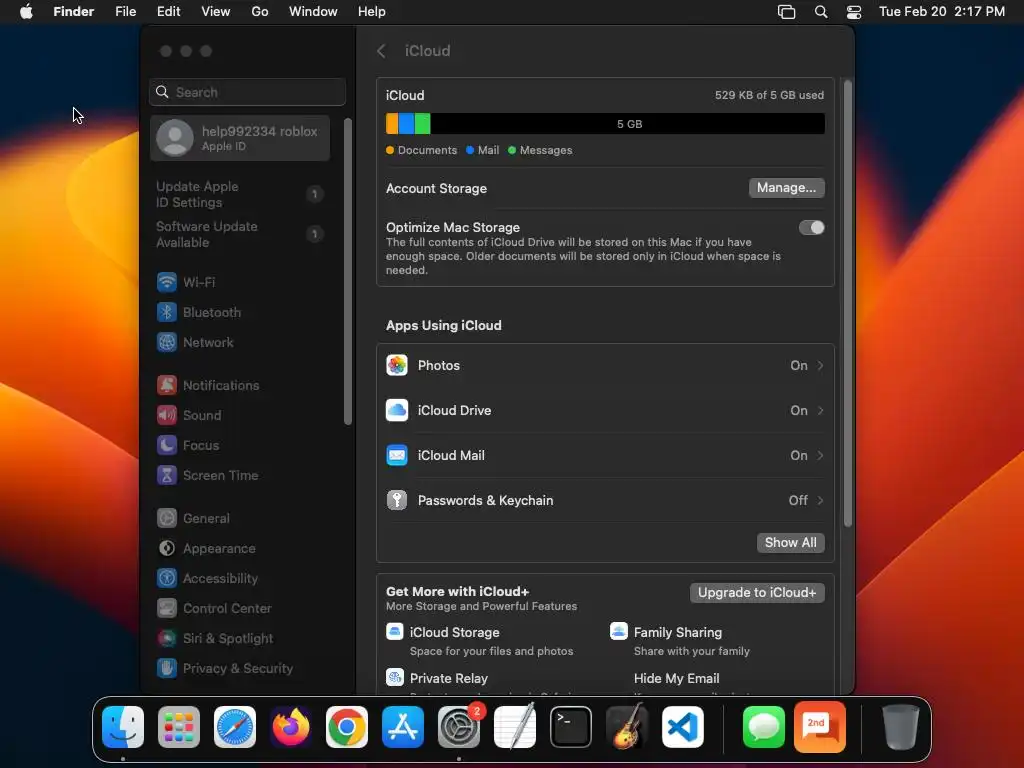Viewport: 1024px width, 768px height.
Task: Open the Window menu
Action: pyautogui.click(x=313, y=12)
